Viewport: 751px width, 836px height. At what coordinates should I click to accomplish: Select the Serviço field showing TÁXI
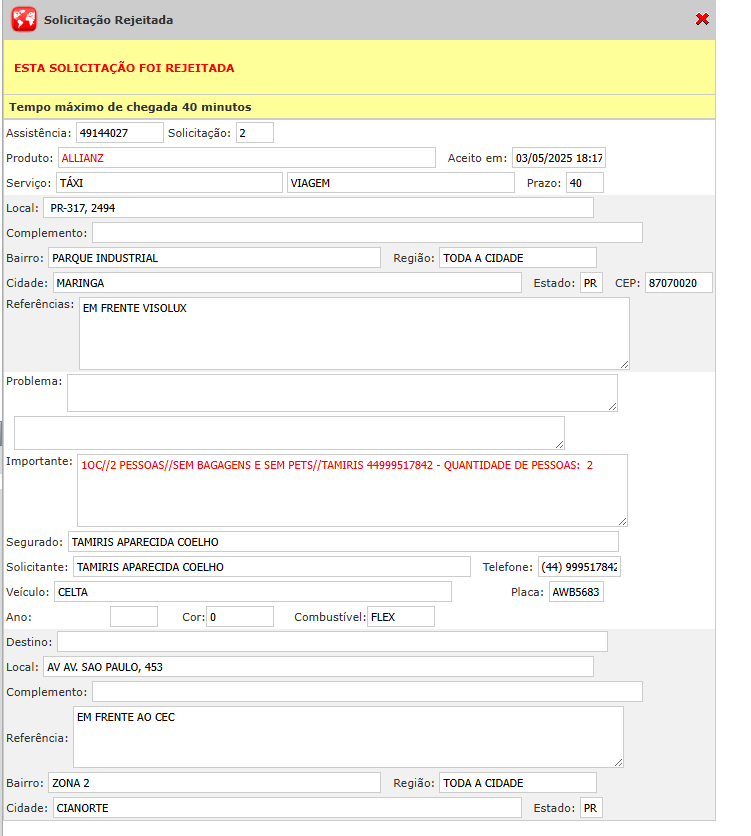click(168, 183)
